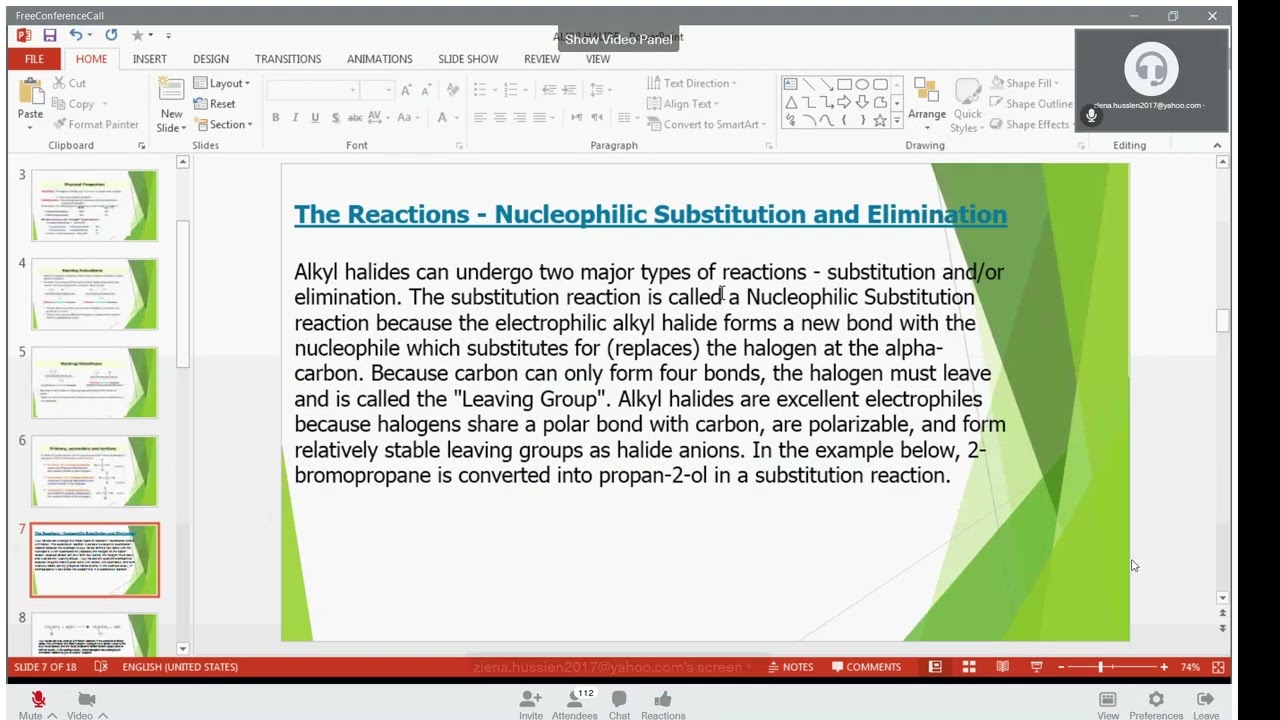Select slide 6 thumbnail

(94, 471)
